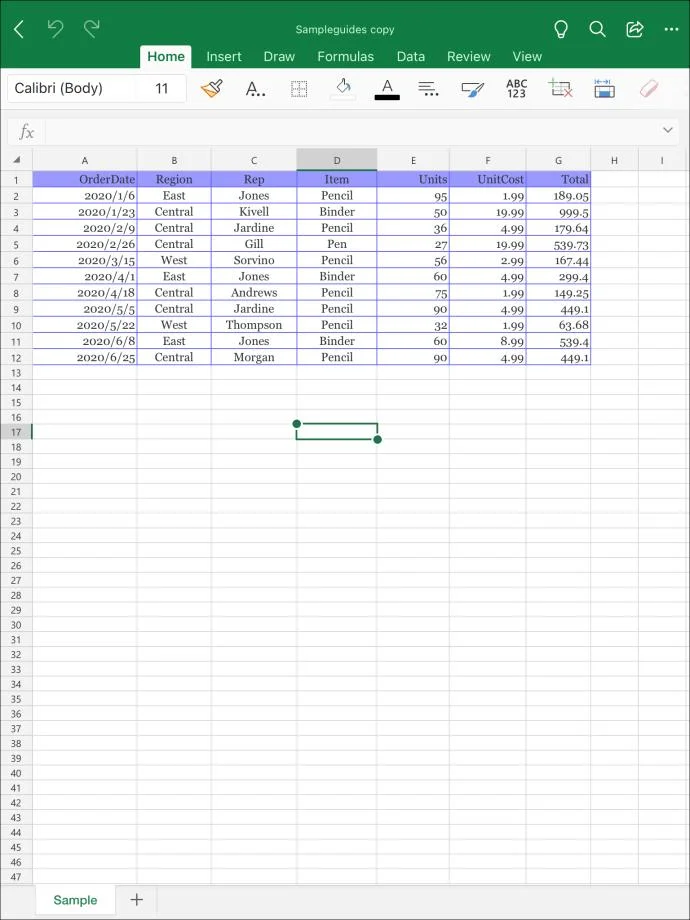Switch to the Formulas tab
The width and height of the screenshot is (690, 920).
coord(346,57)
